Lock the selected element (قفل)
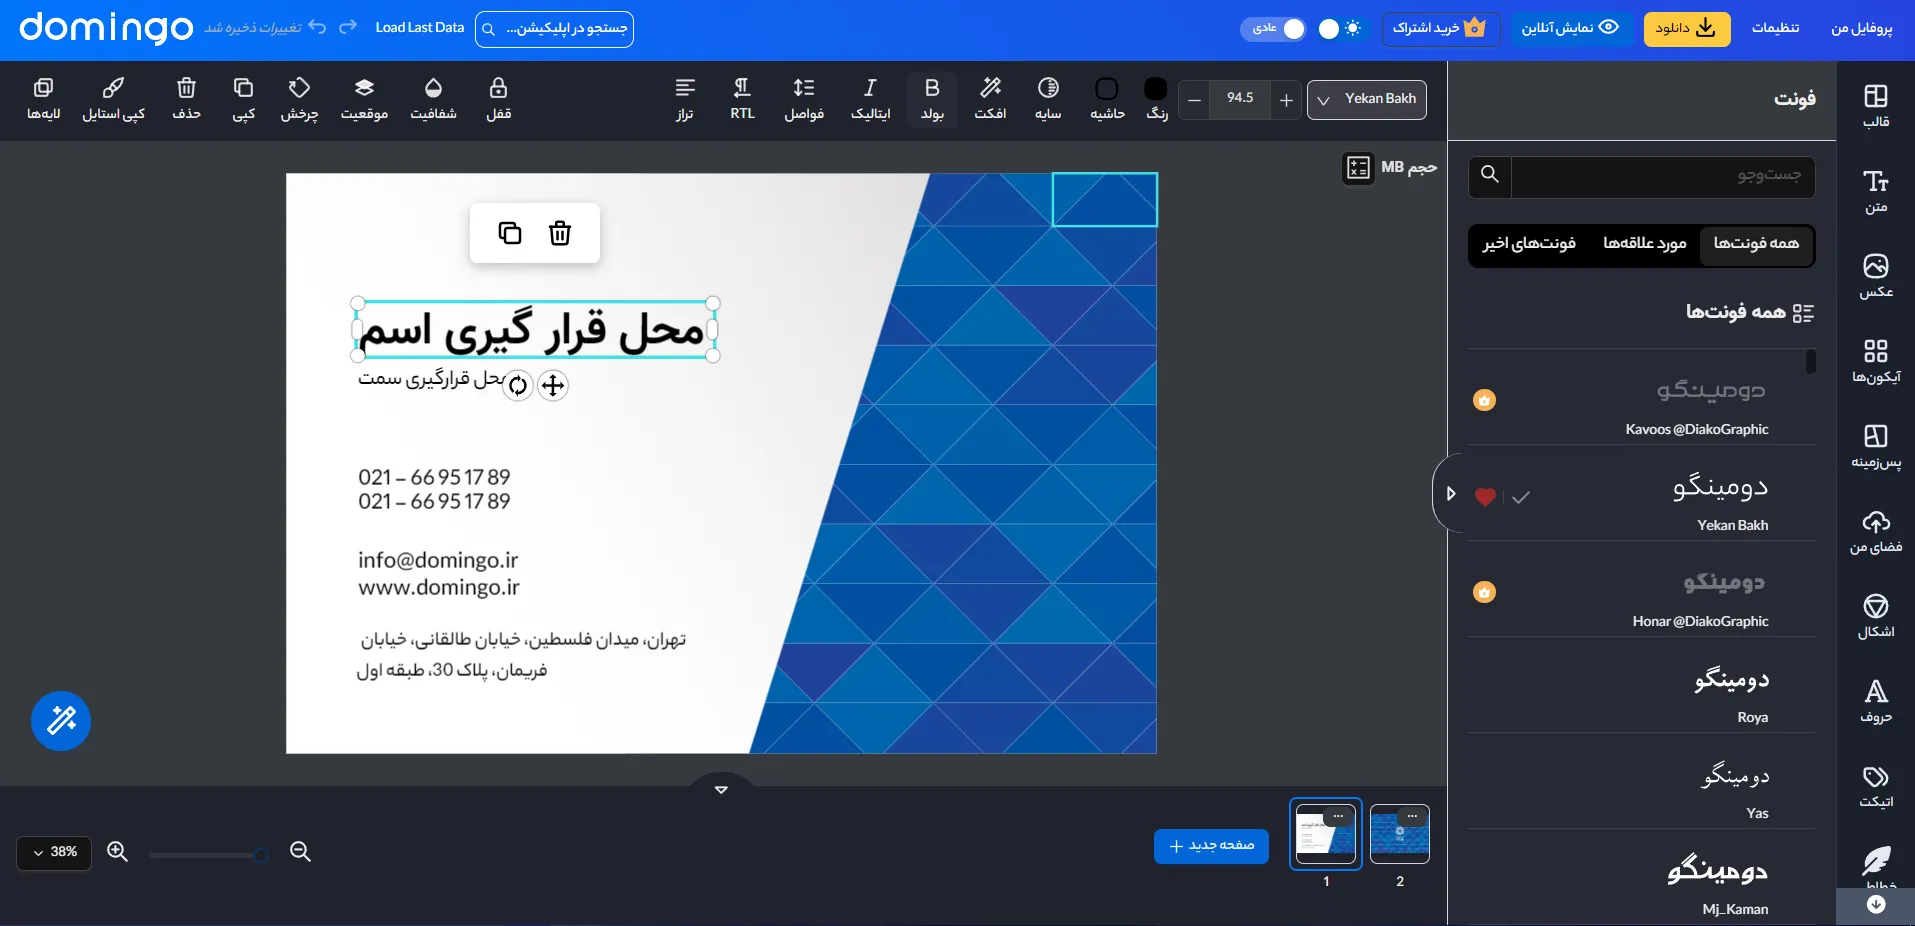1915x926 pixels. point(498,99)
